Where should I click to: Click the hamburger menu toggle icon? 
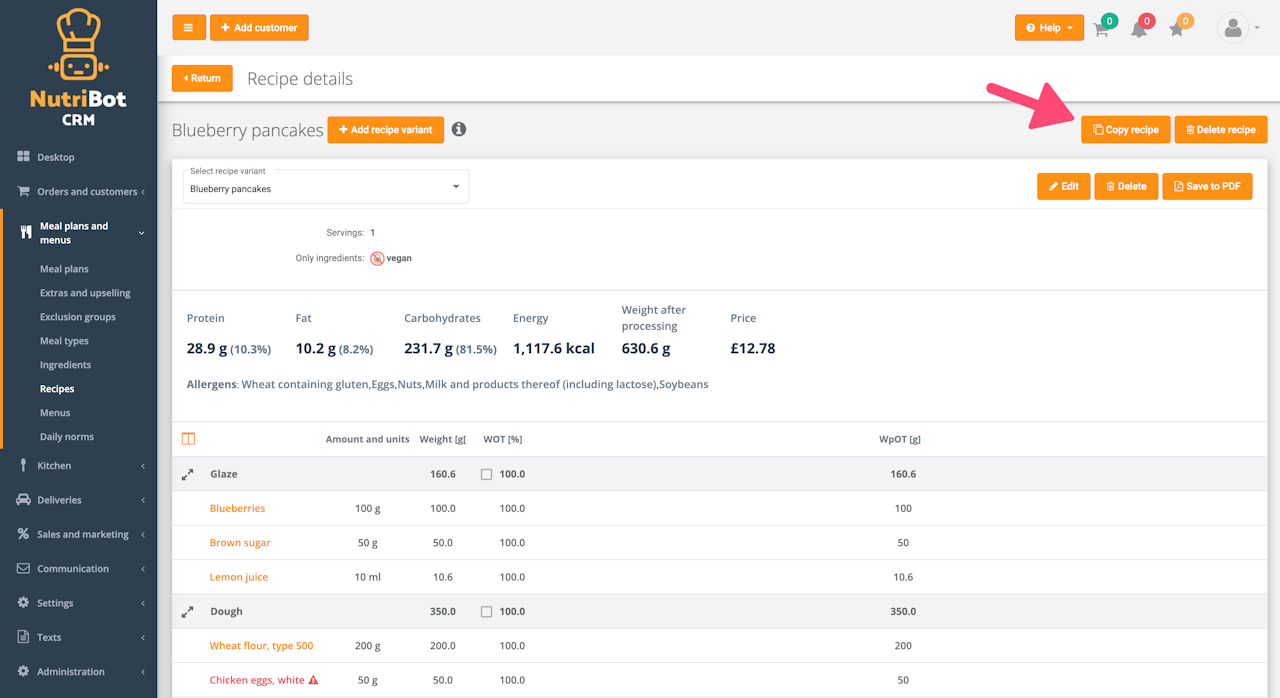[188, 28]
